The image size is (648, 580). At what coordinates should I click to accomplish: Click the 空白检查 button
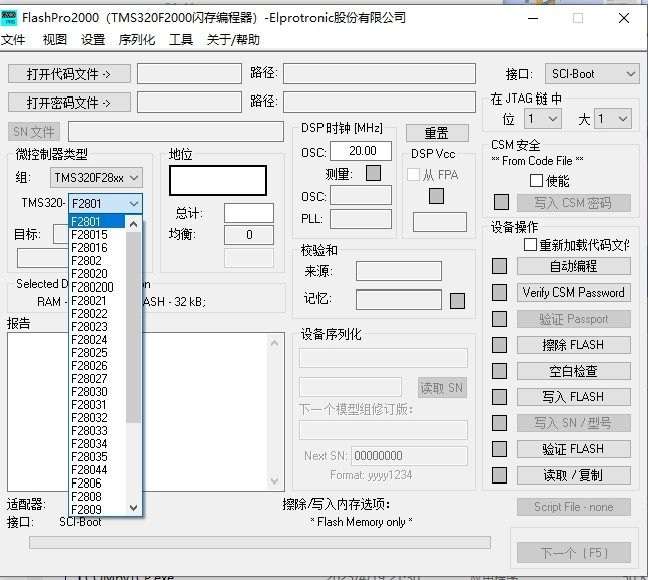pyautogui.click(x=574, y=371)
